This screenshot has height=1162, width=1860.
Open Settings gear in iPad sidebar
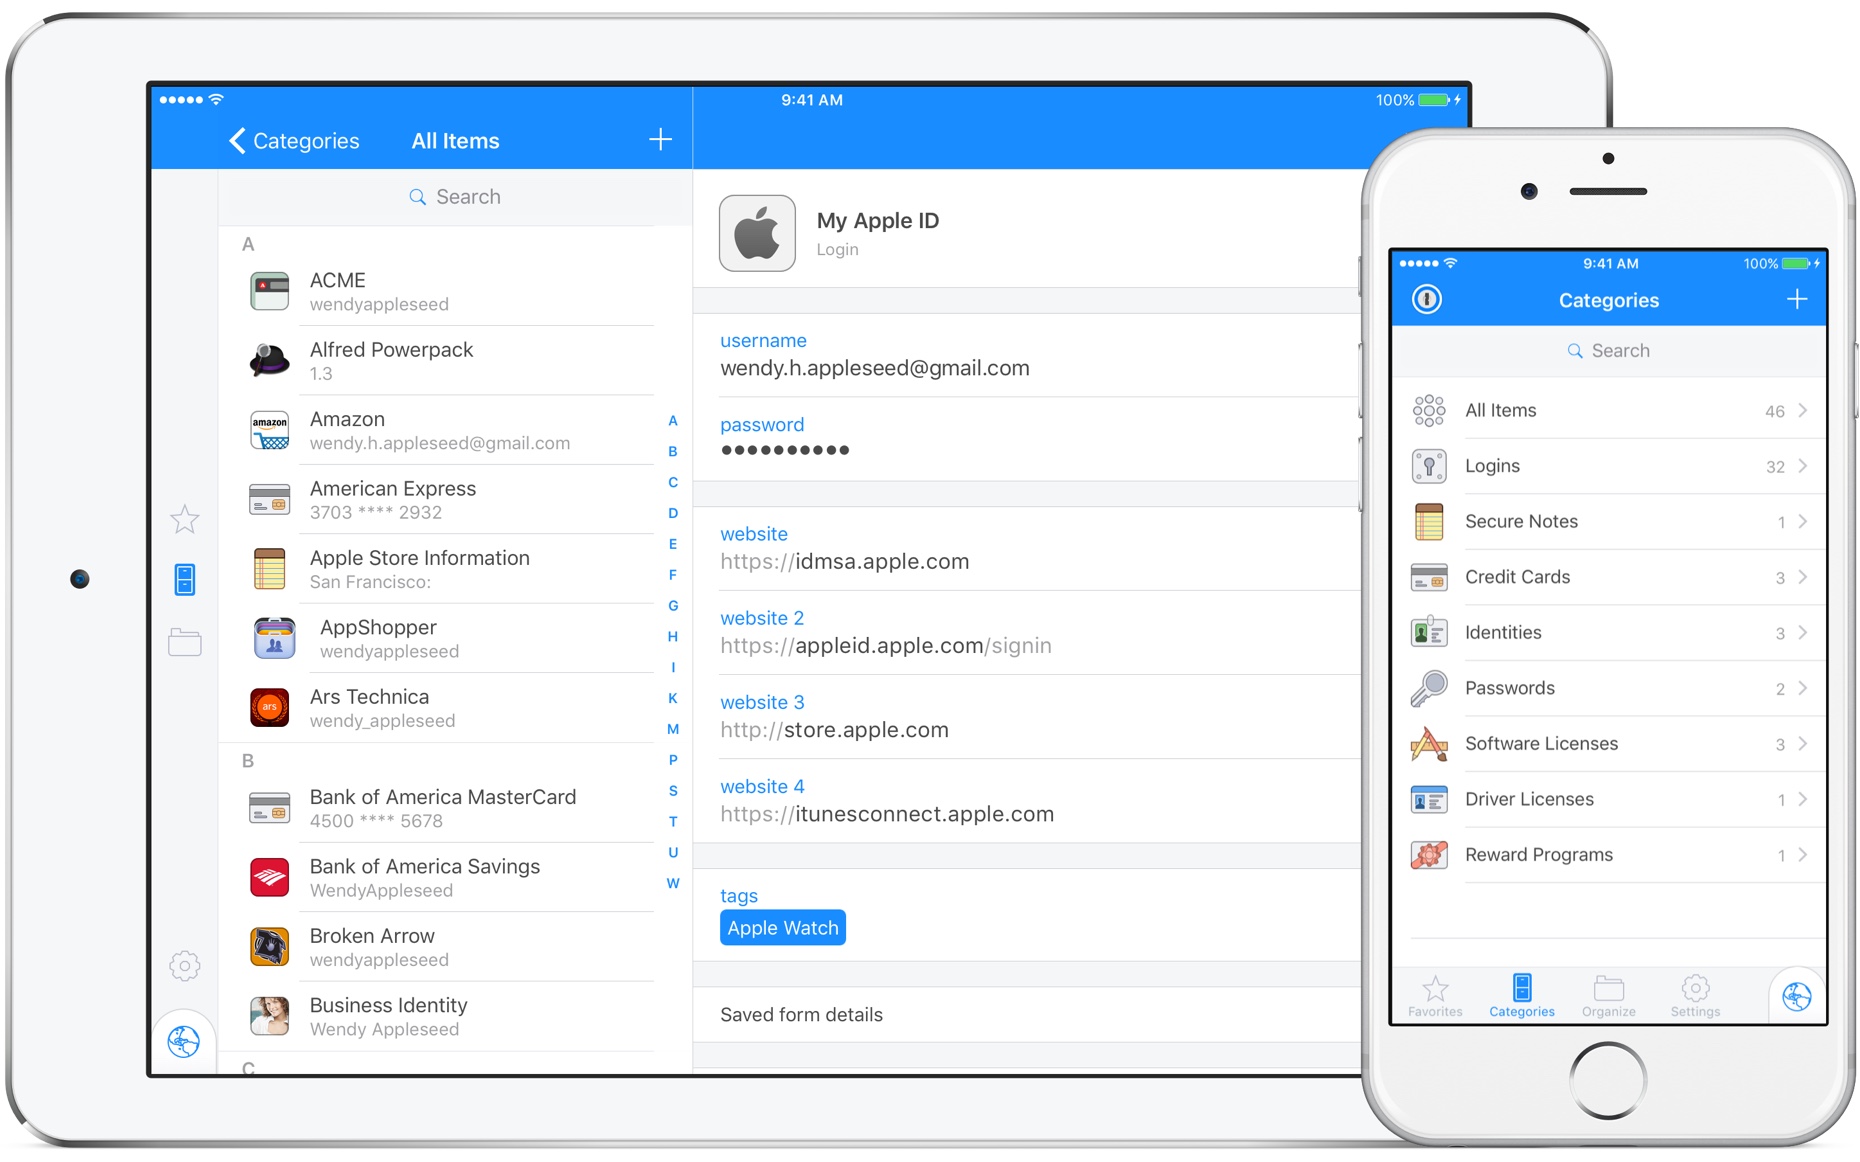[x=185, y=965]
